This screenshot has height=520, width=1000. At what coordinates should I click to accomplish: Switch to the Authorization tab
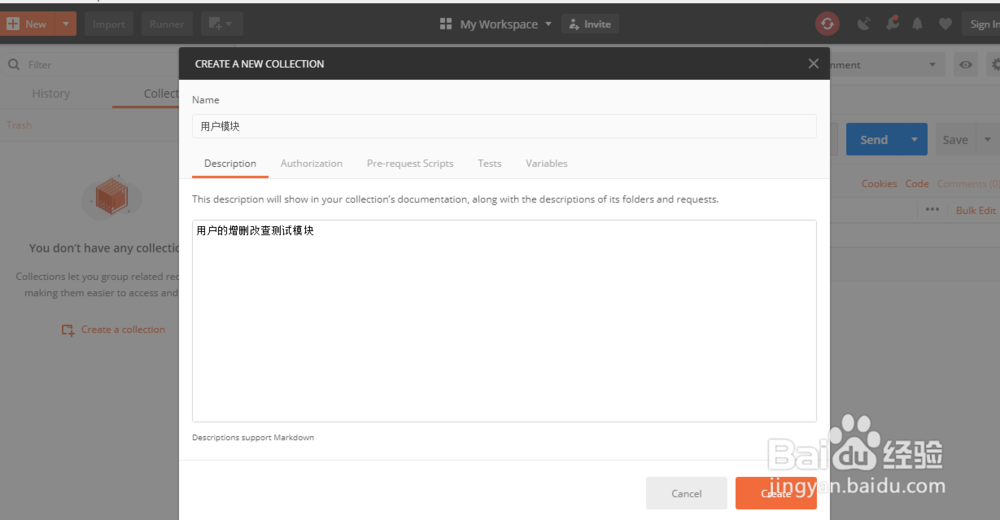(x=311, y=163)
